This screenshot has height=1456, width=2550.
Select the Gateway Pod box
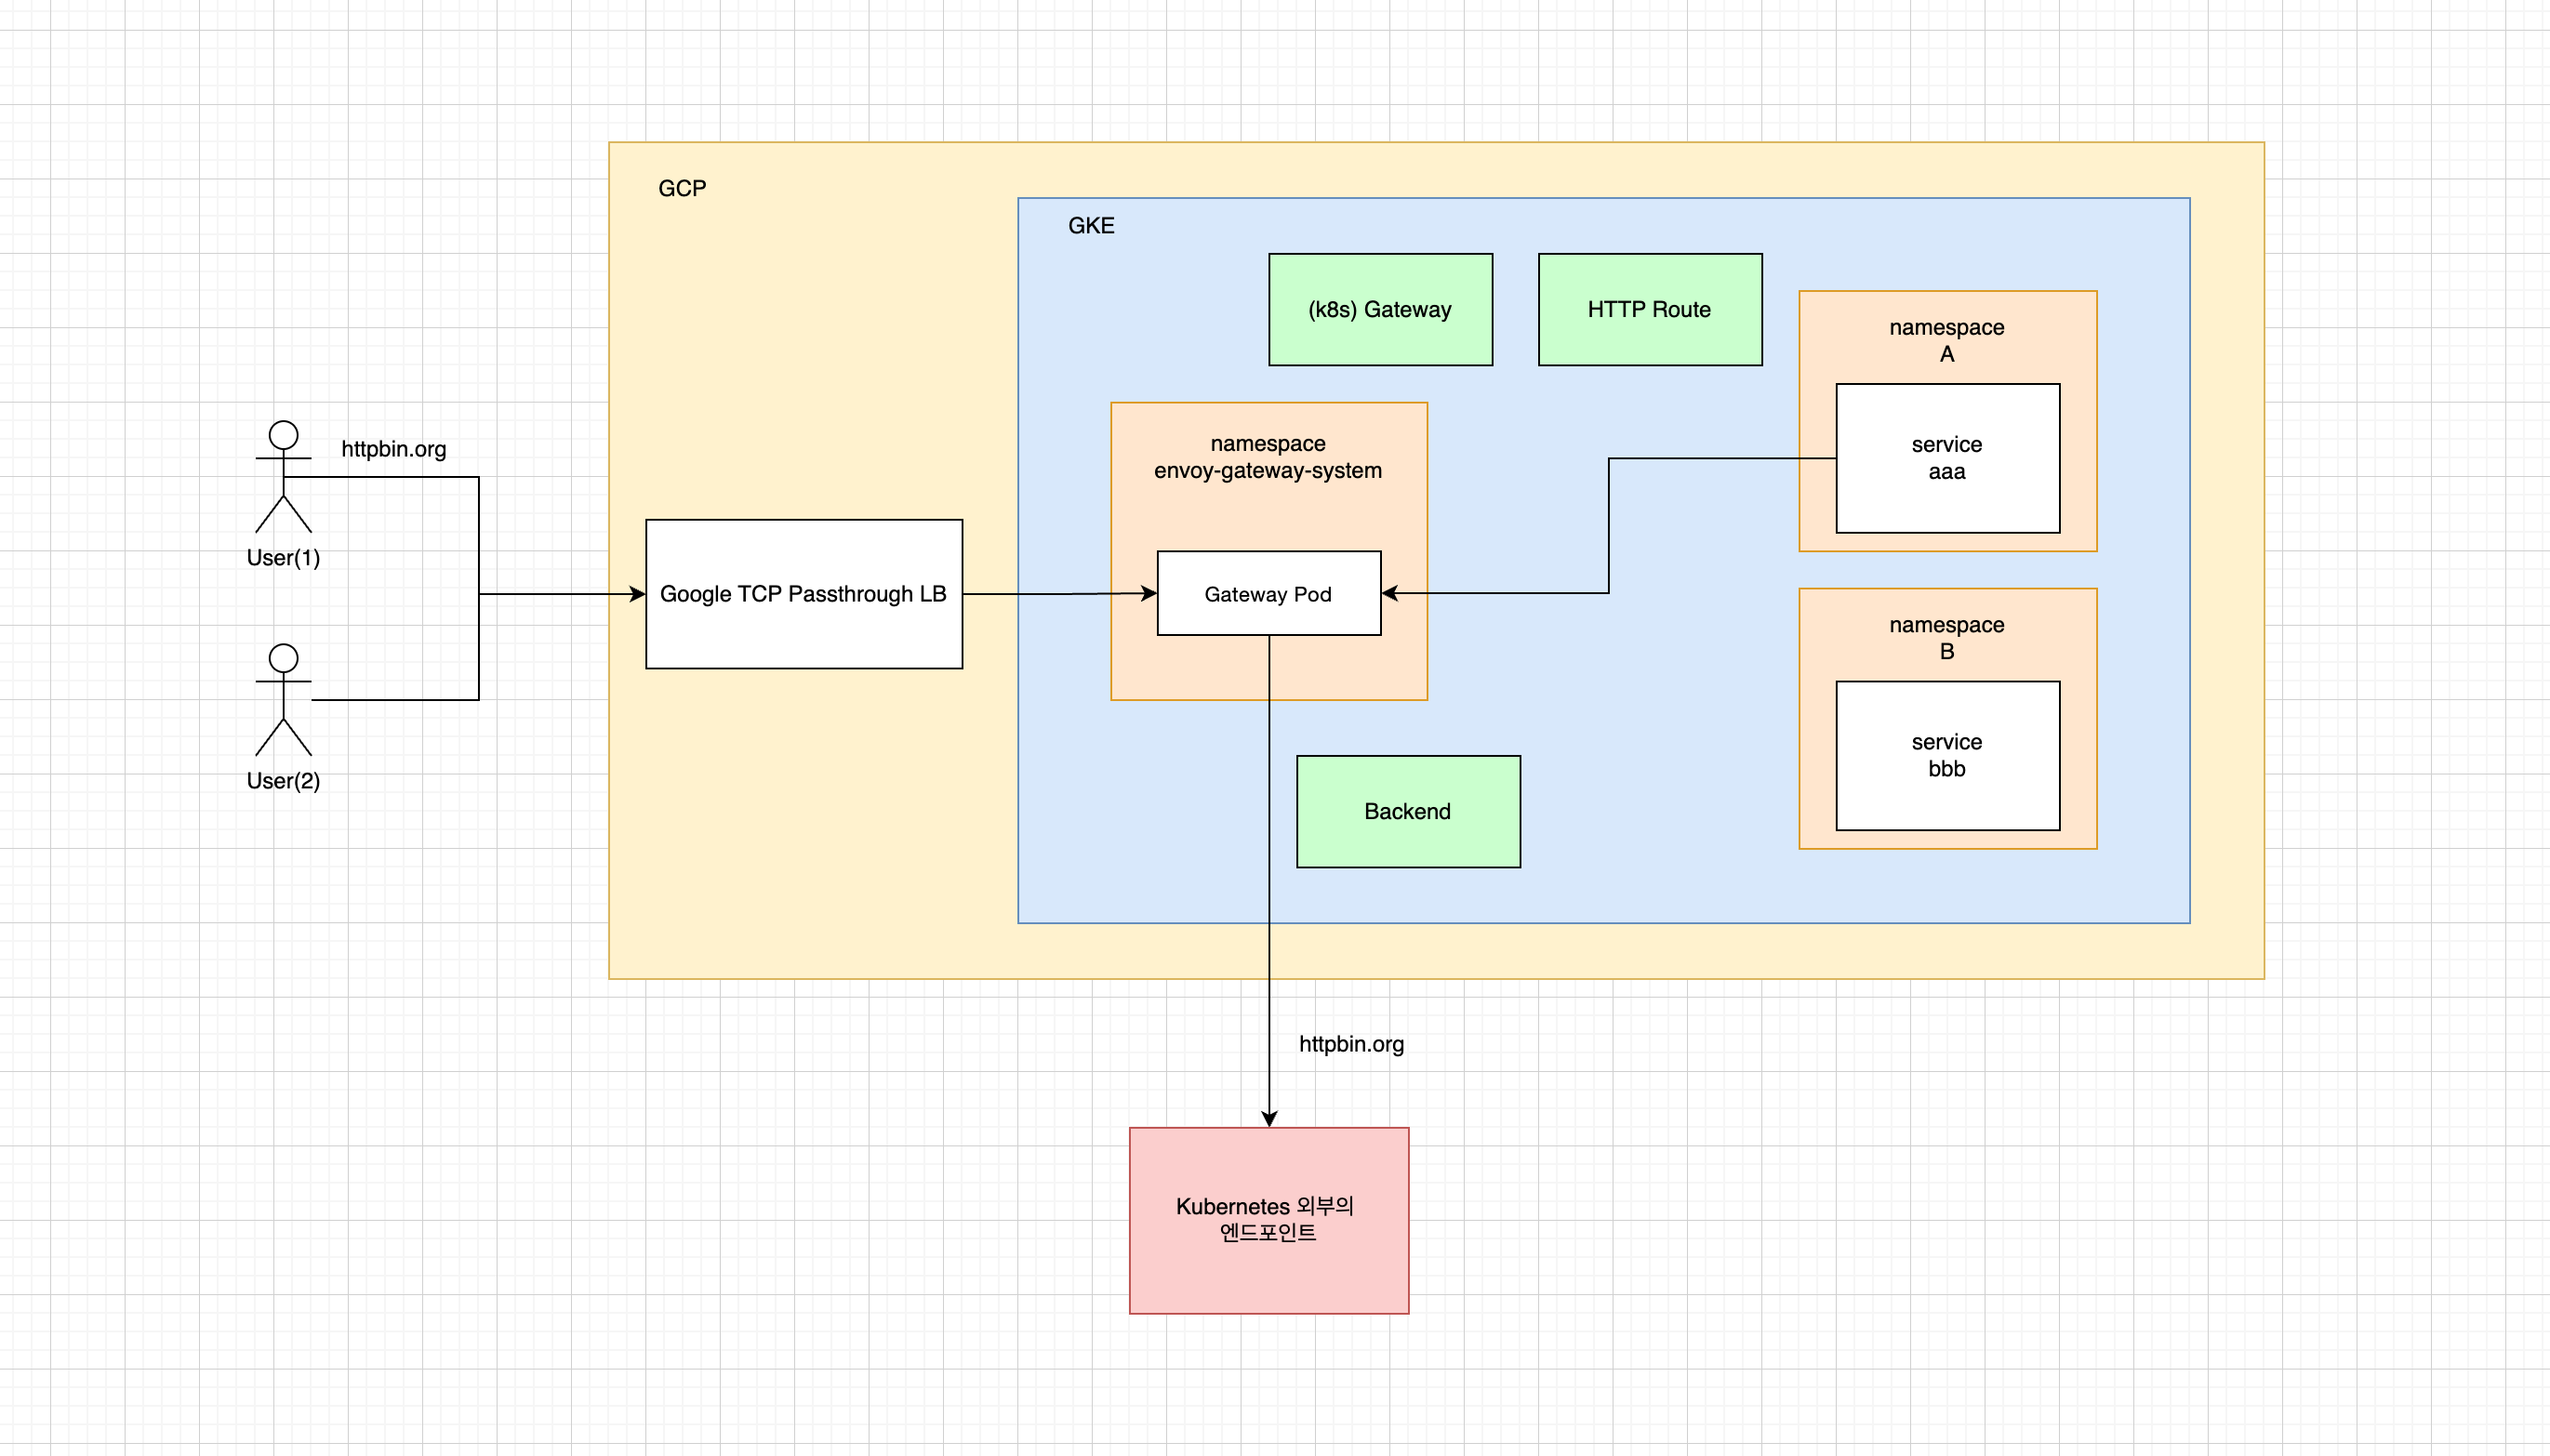coord(1268,594)
